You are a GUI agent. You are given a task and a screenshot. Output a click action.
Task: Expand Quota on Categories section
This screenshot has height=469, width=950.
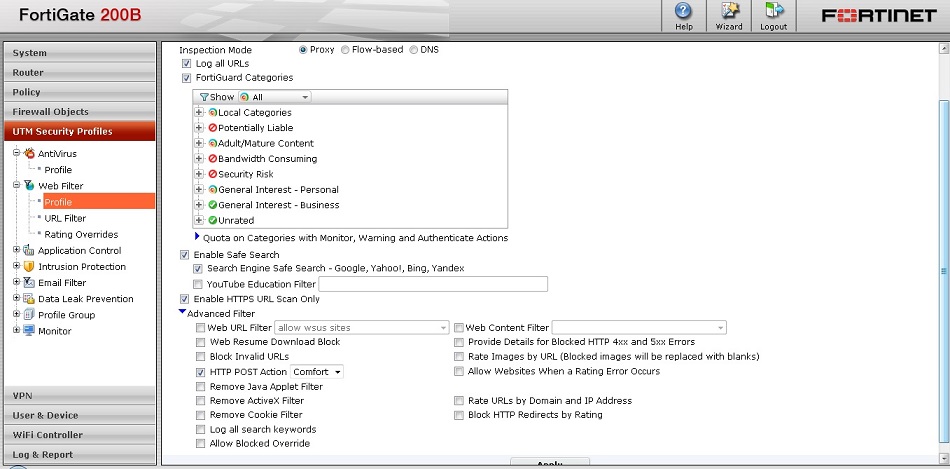click(198, 236)
